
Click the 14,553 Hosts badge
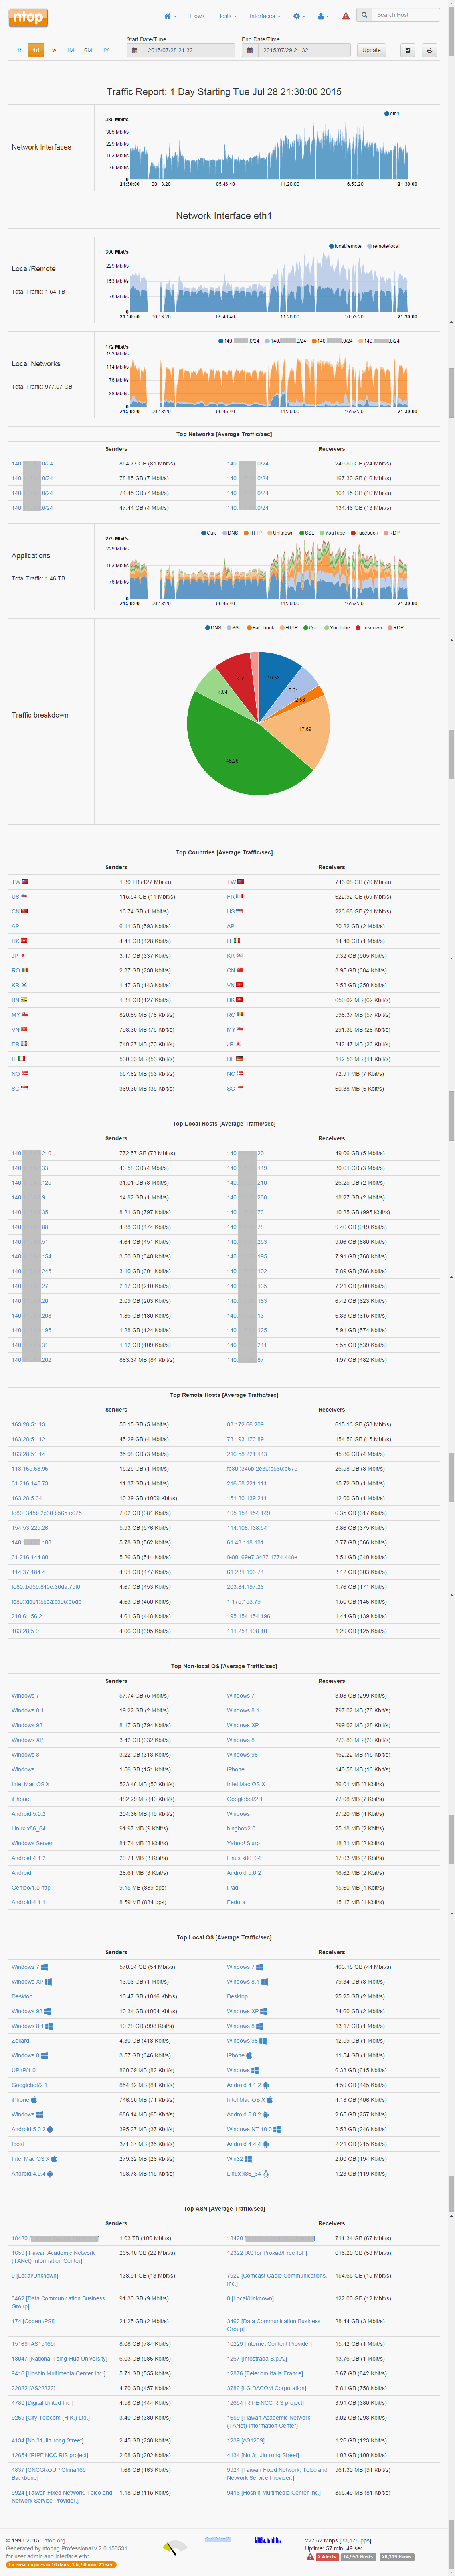coord(358,2557)
